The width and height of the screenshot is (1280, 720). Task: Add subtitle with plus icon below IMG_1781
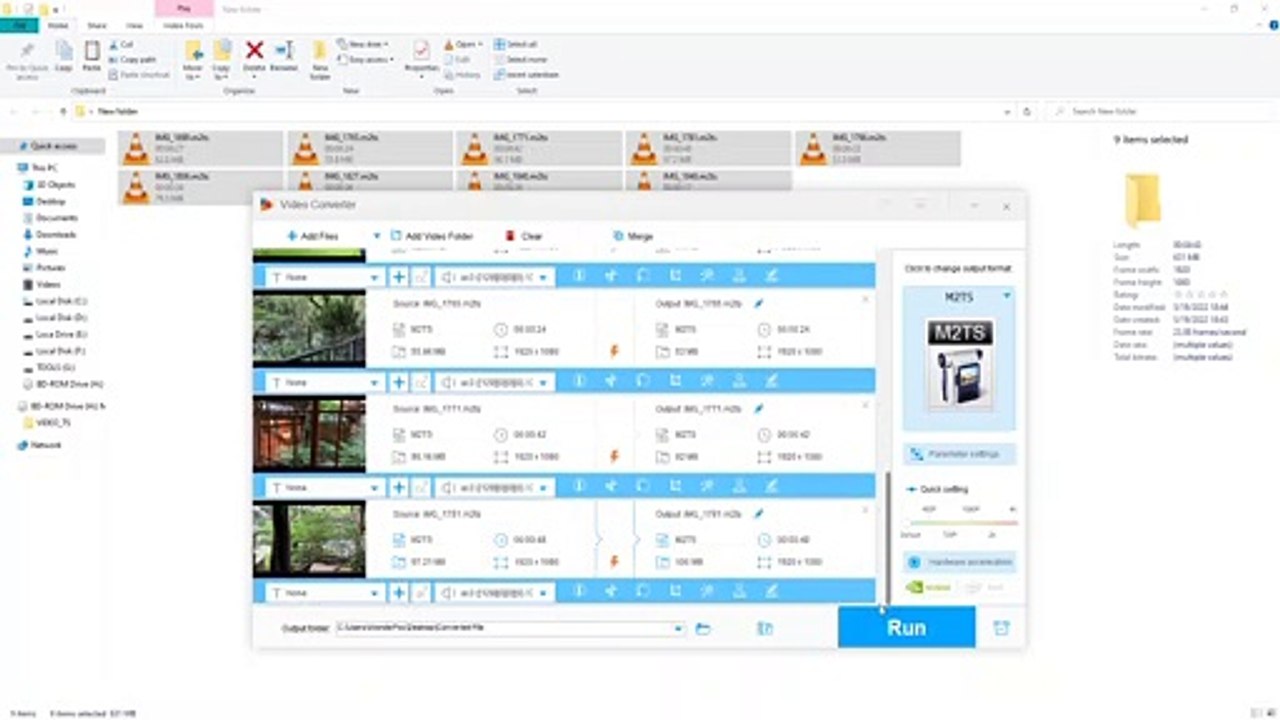(399, 592)
